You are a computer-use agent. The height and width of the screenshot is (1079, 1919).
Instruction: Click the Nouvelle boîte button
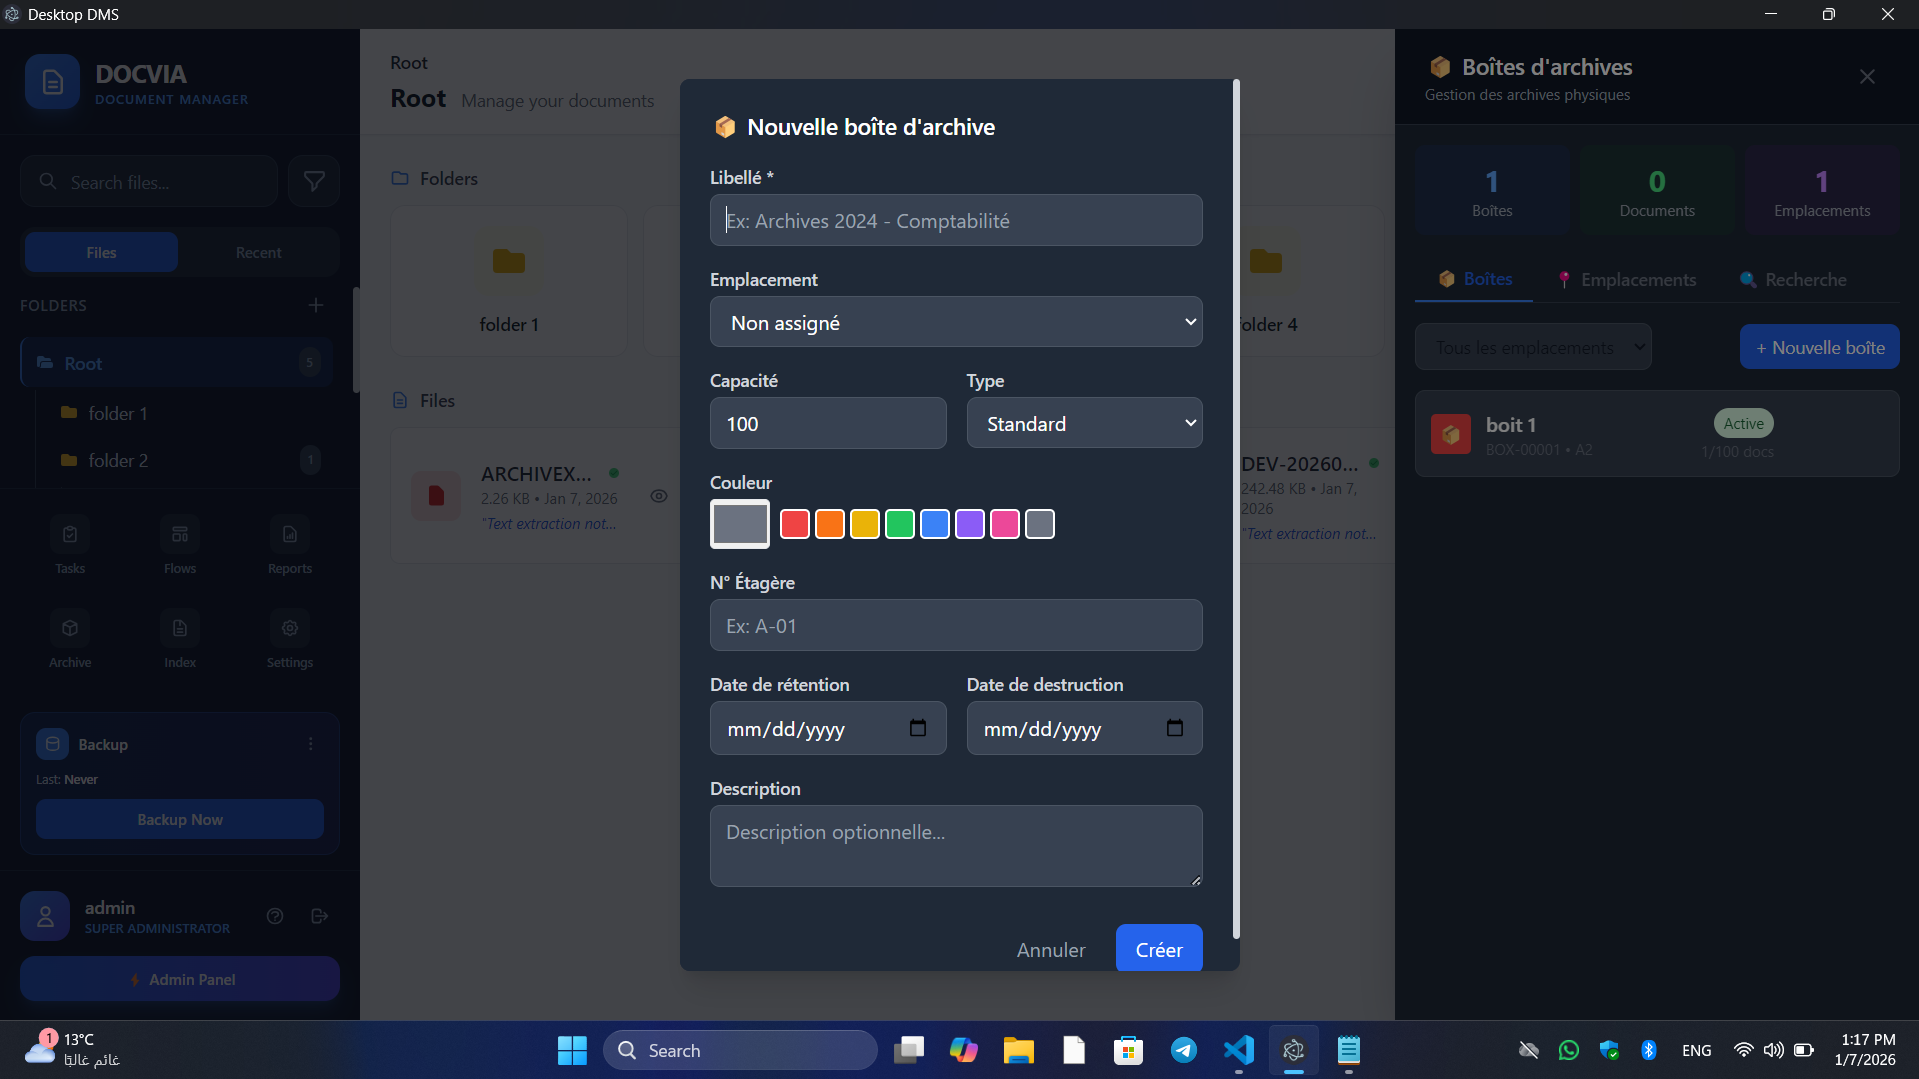(1820, 347)
